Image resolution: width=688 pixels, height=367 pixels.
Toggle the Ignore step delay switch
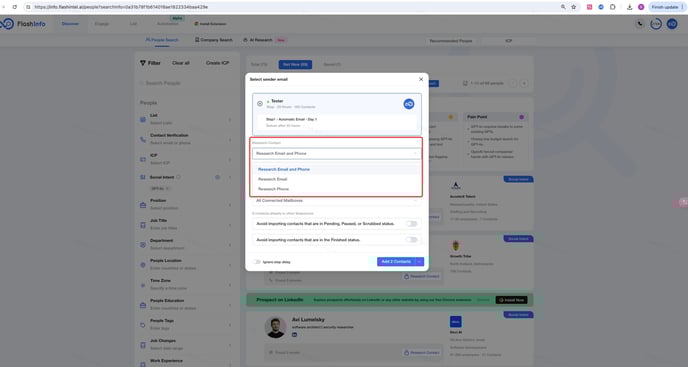coord(257,262)
